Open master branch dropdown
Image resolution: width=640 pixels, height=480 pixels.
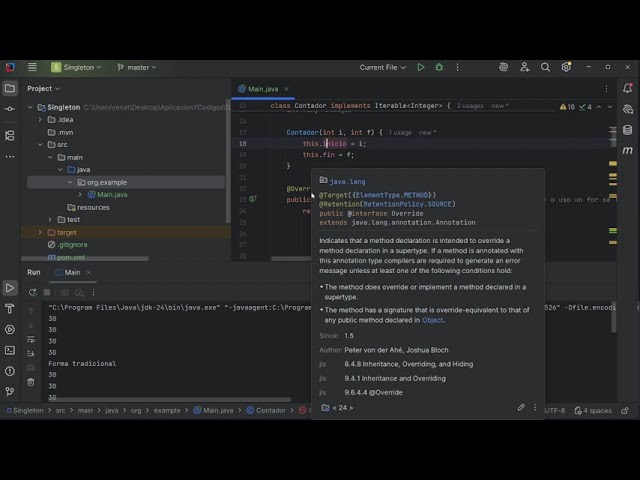tap(136, 67)
